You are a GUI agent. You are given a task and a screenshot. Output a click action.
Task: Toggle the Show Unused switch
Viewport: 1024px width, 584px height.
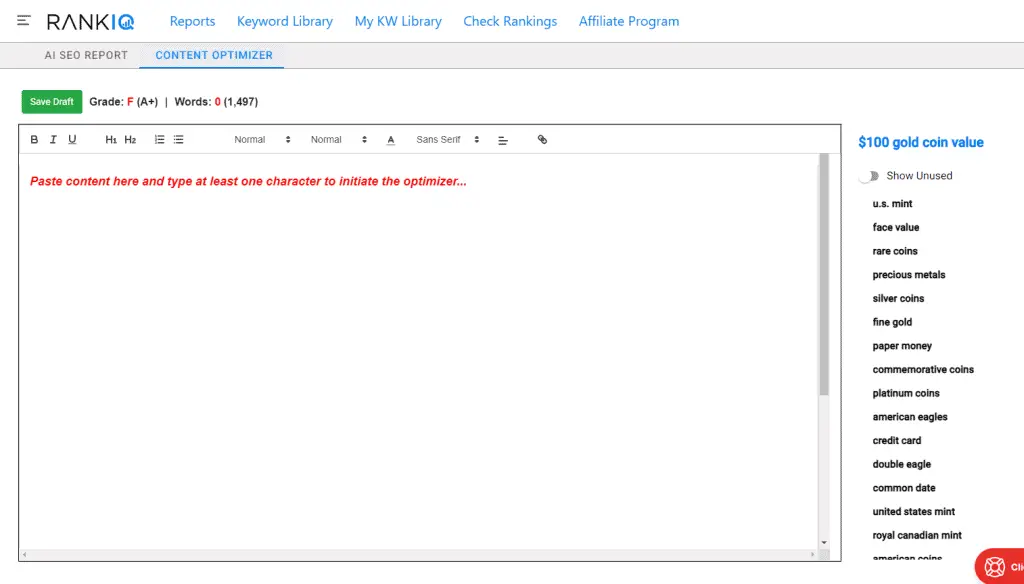pyautogui.click(x=869, y=176)
